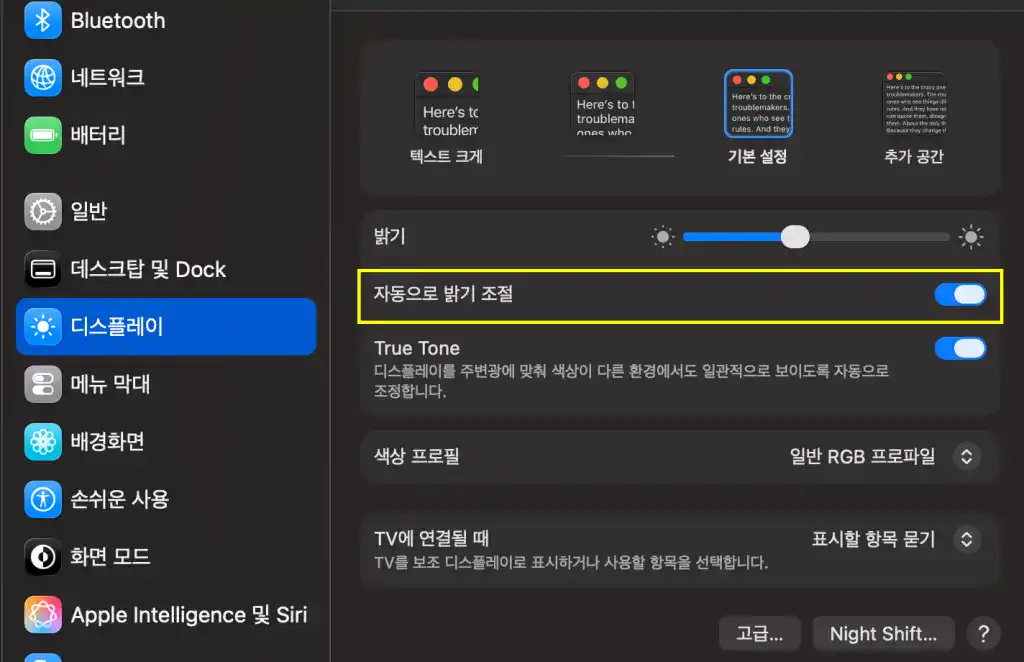Open 메뉴 막대 settings
Screen dimensions: 1024x662
[x=166, y=384]
